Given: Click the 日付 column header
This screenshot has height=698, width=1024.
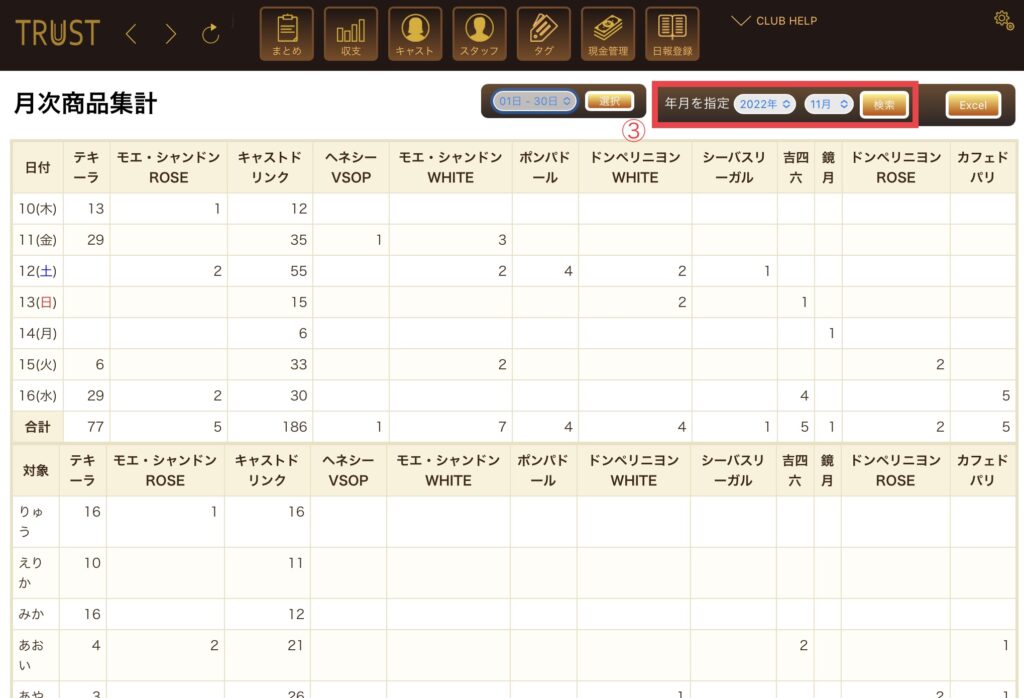Looking at the screenshot, I should click(37, 167).
